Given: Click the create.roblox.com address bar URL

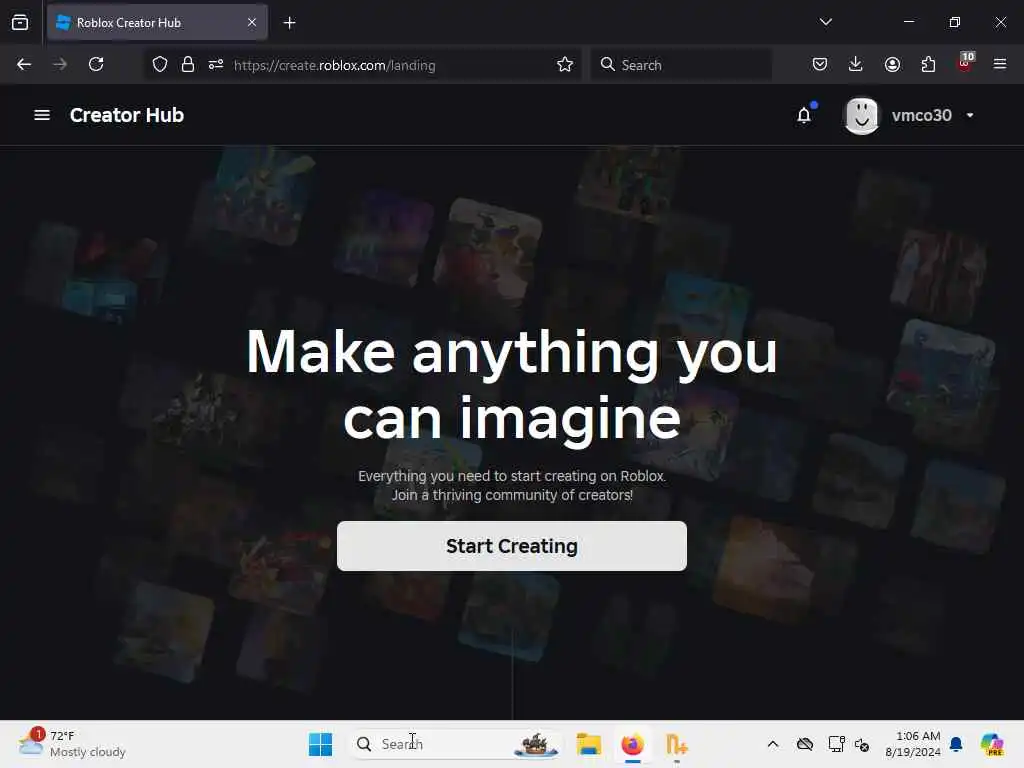Looking at the screenshot, I should [334, 65].
